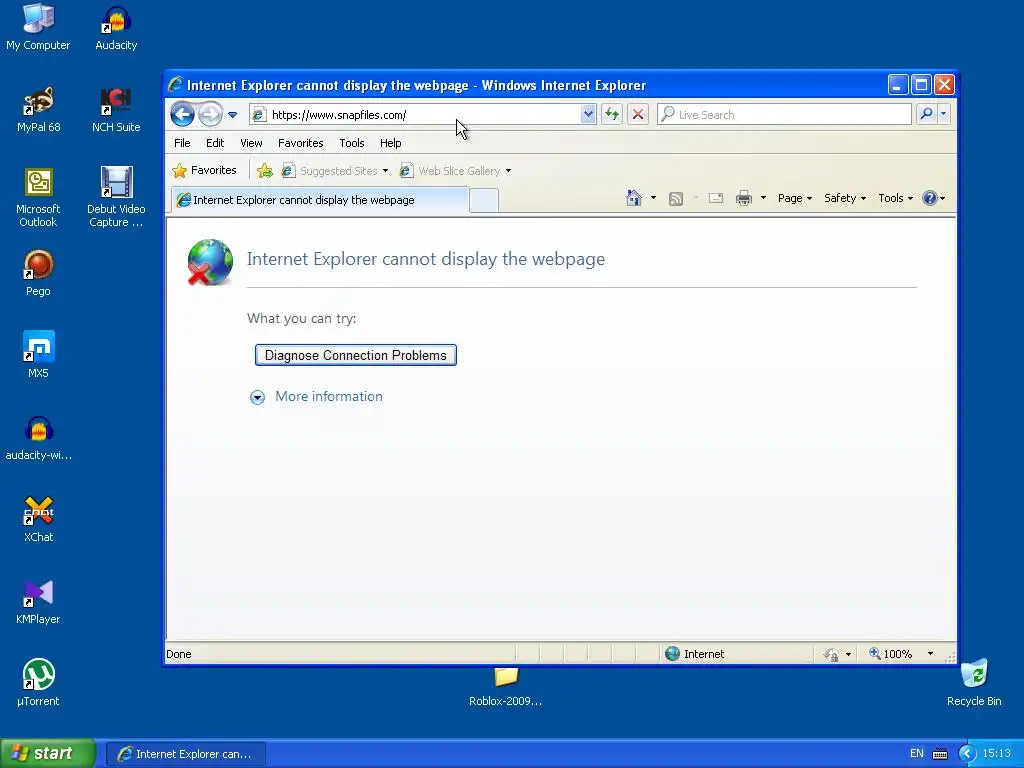1024x768 pixels.
Task: Click Diagnose Connection Problems button
Action: [x=355, y=355]
